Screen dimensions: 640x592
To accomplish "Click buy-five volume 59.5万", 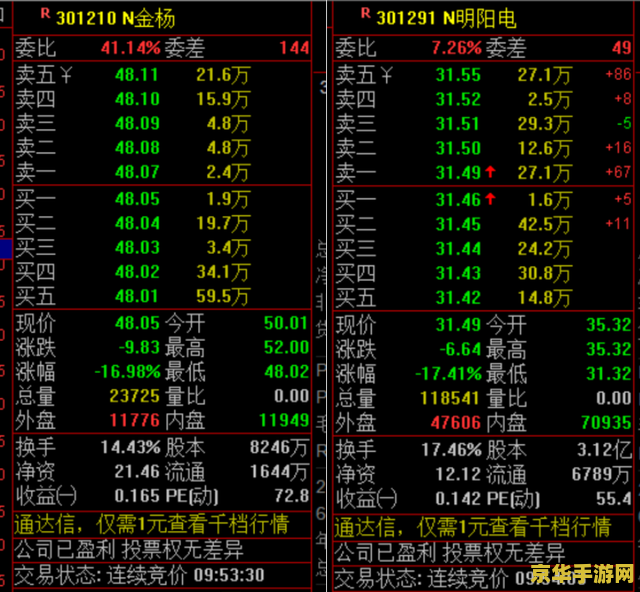I will pos(222,296).
